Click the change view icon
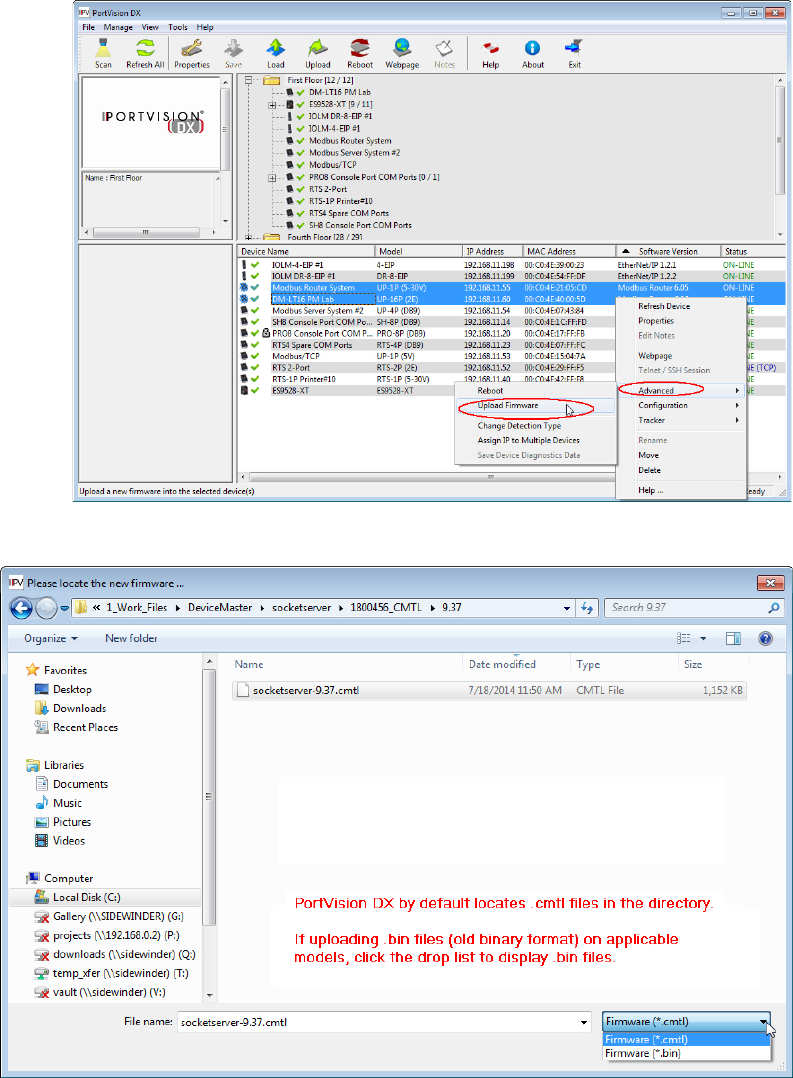The image size is (793, 1078). (x=684, y=639)
